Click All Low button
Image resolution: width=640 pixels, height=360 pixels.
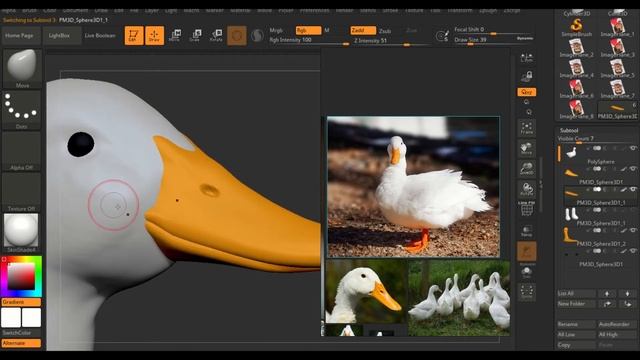point(576,334)
